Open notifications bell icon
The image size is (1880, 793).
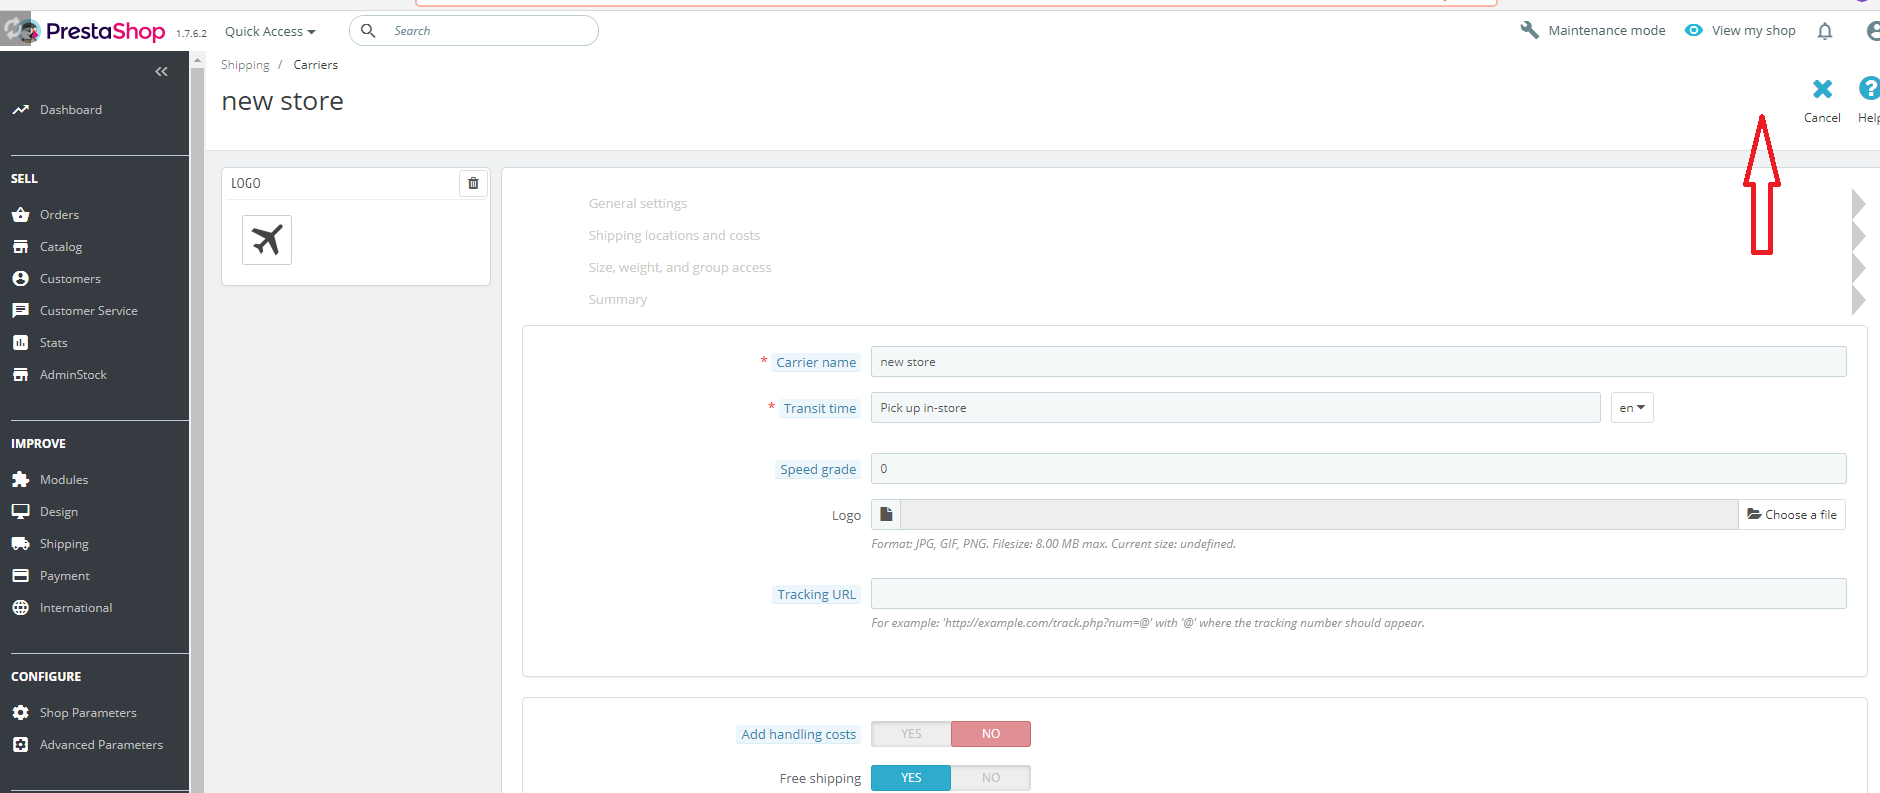point(1825,31)
